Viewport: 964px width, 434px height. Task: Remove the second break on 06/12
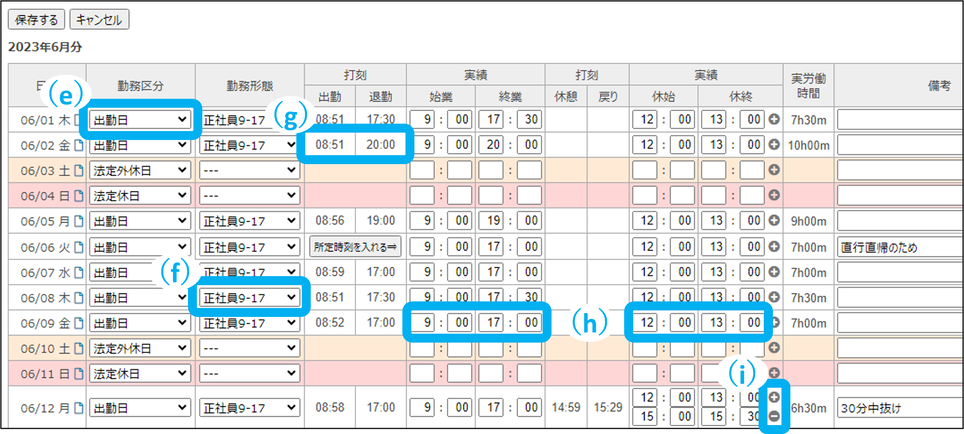(774, 416)
